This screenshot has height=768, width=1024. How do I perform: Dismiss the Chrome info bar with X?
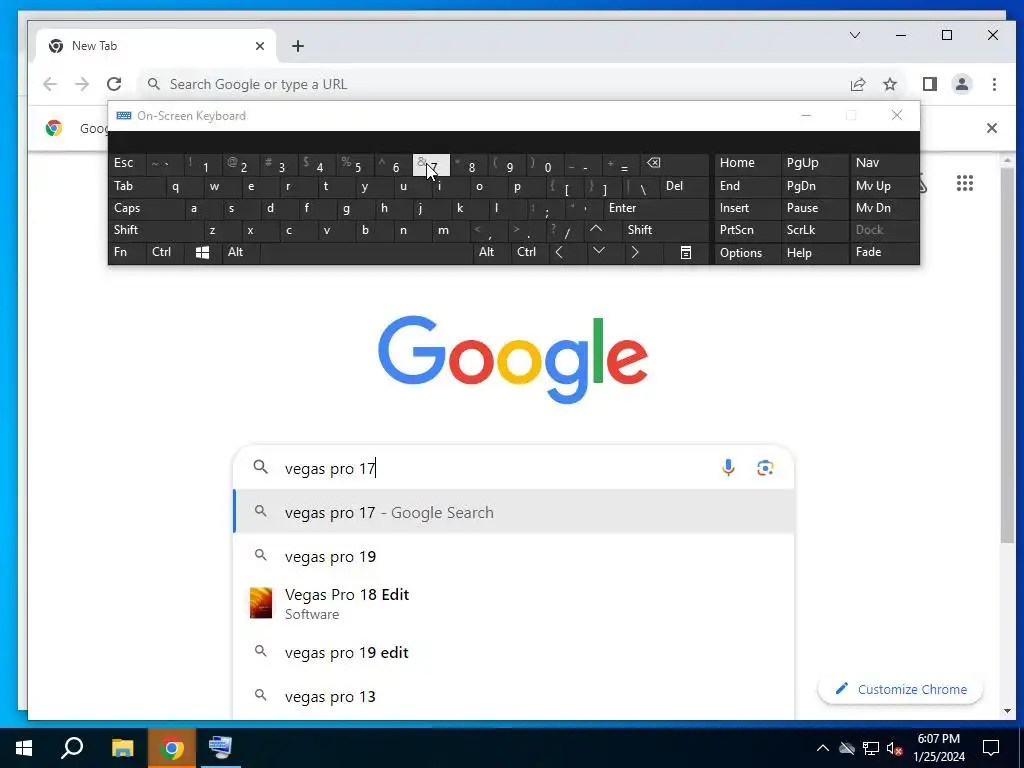pyautogui.click(x=991, y=128)
